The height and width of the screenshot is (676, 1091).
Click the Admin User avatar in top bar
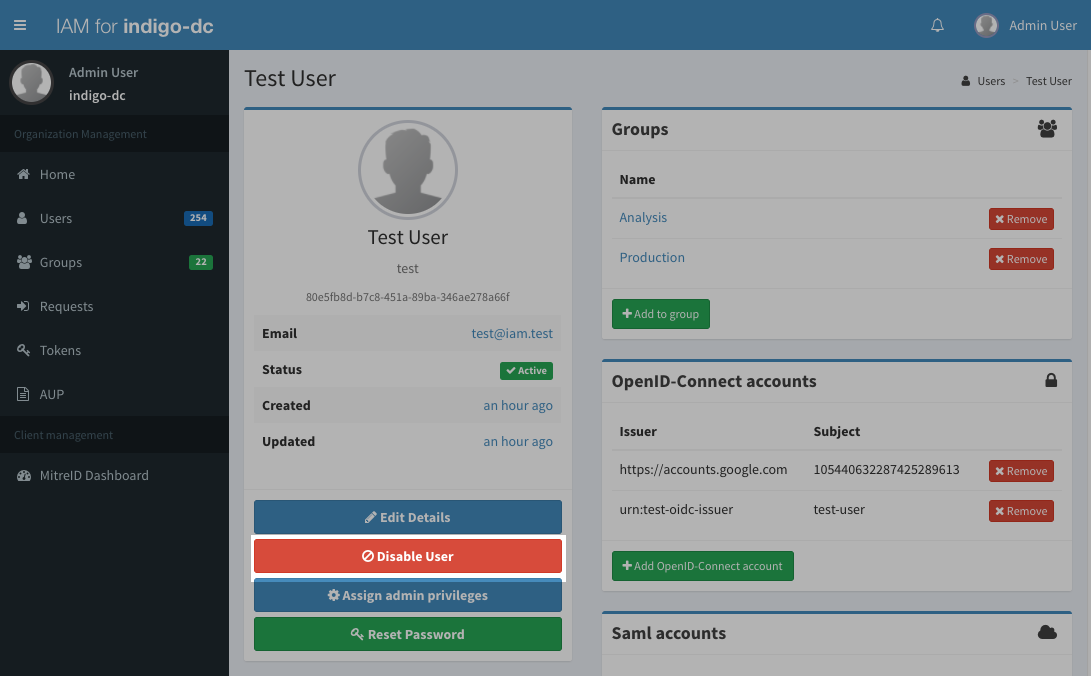tap(985, 25)
